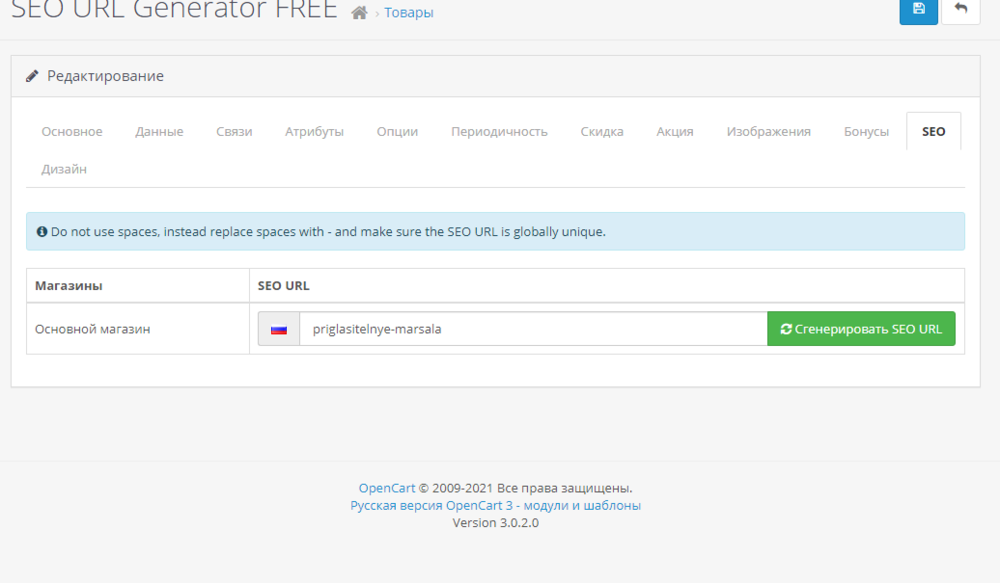
Task: Click inside the priglasitelnye-marsala URL field
Action: [500, 328]
